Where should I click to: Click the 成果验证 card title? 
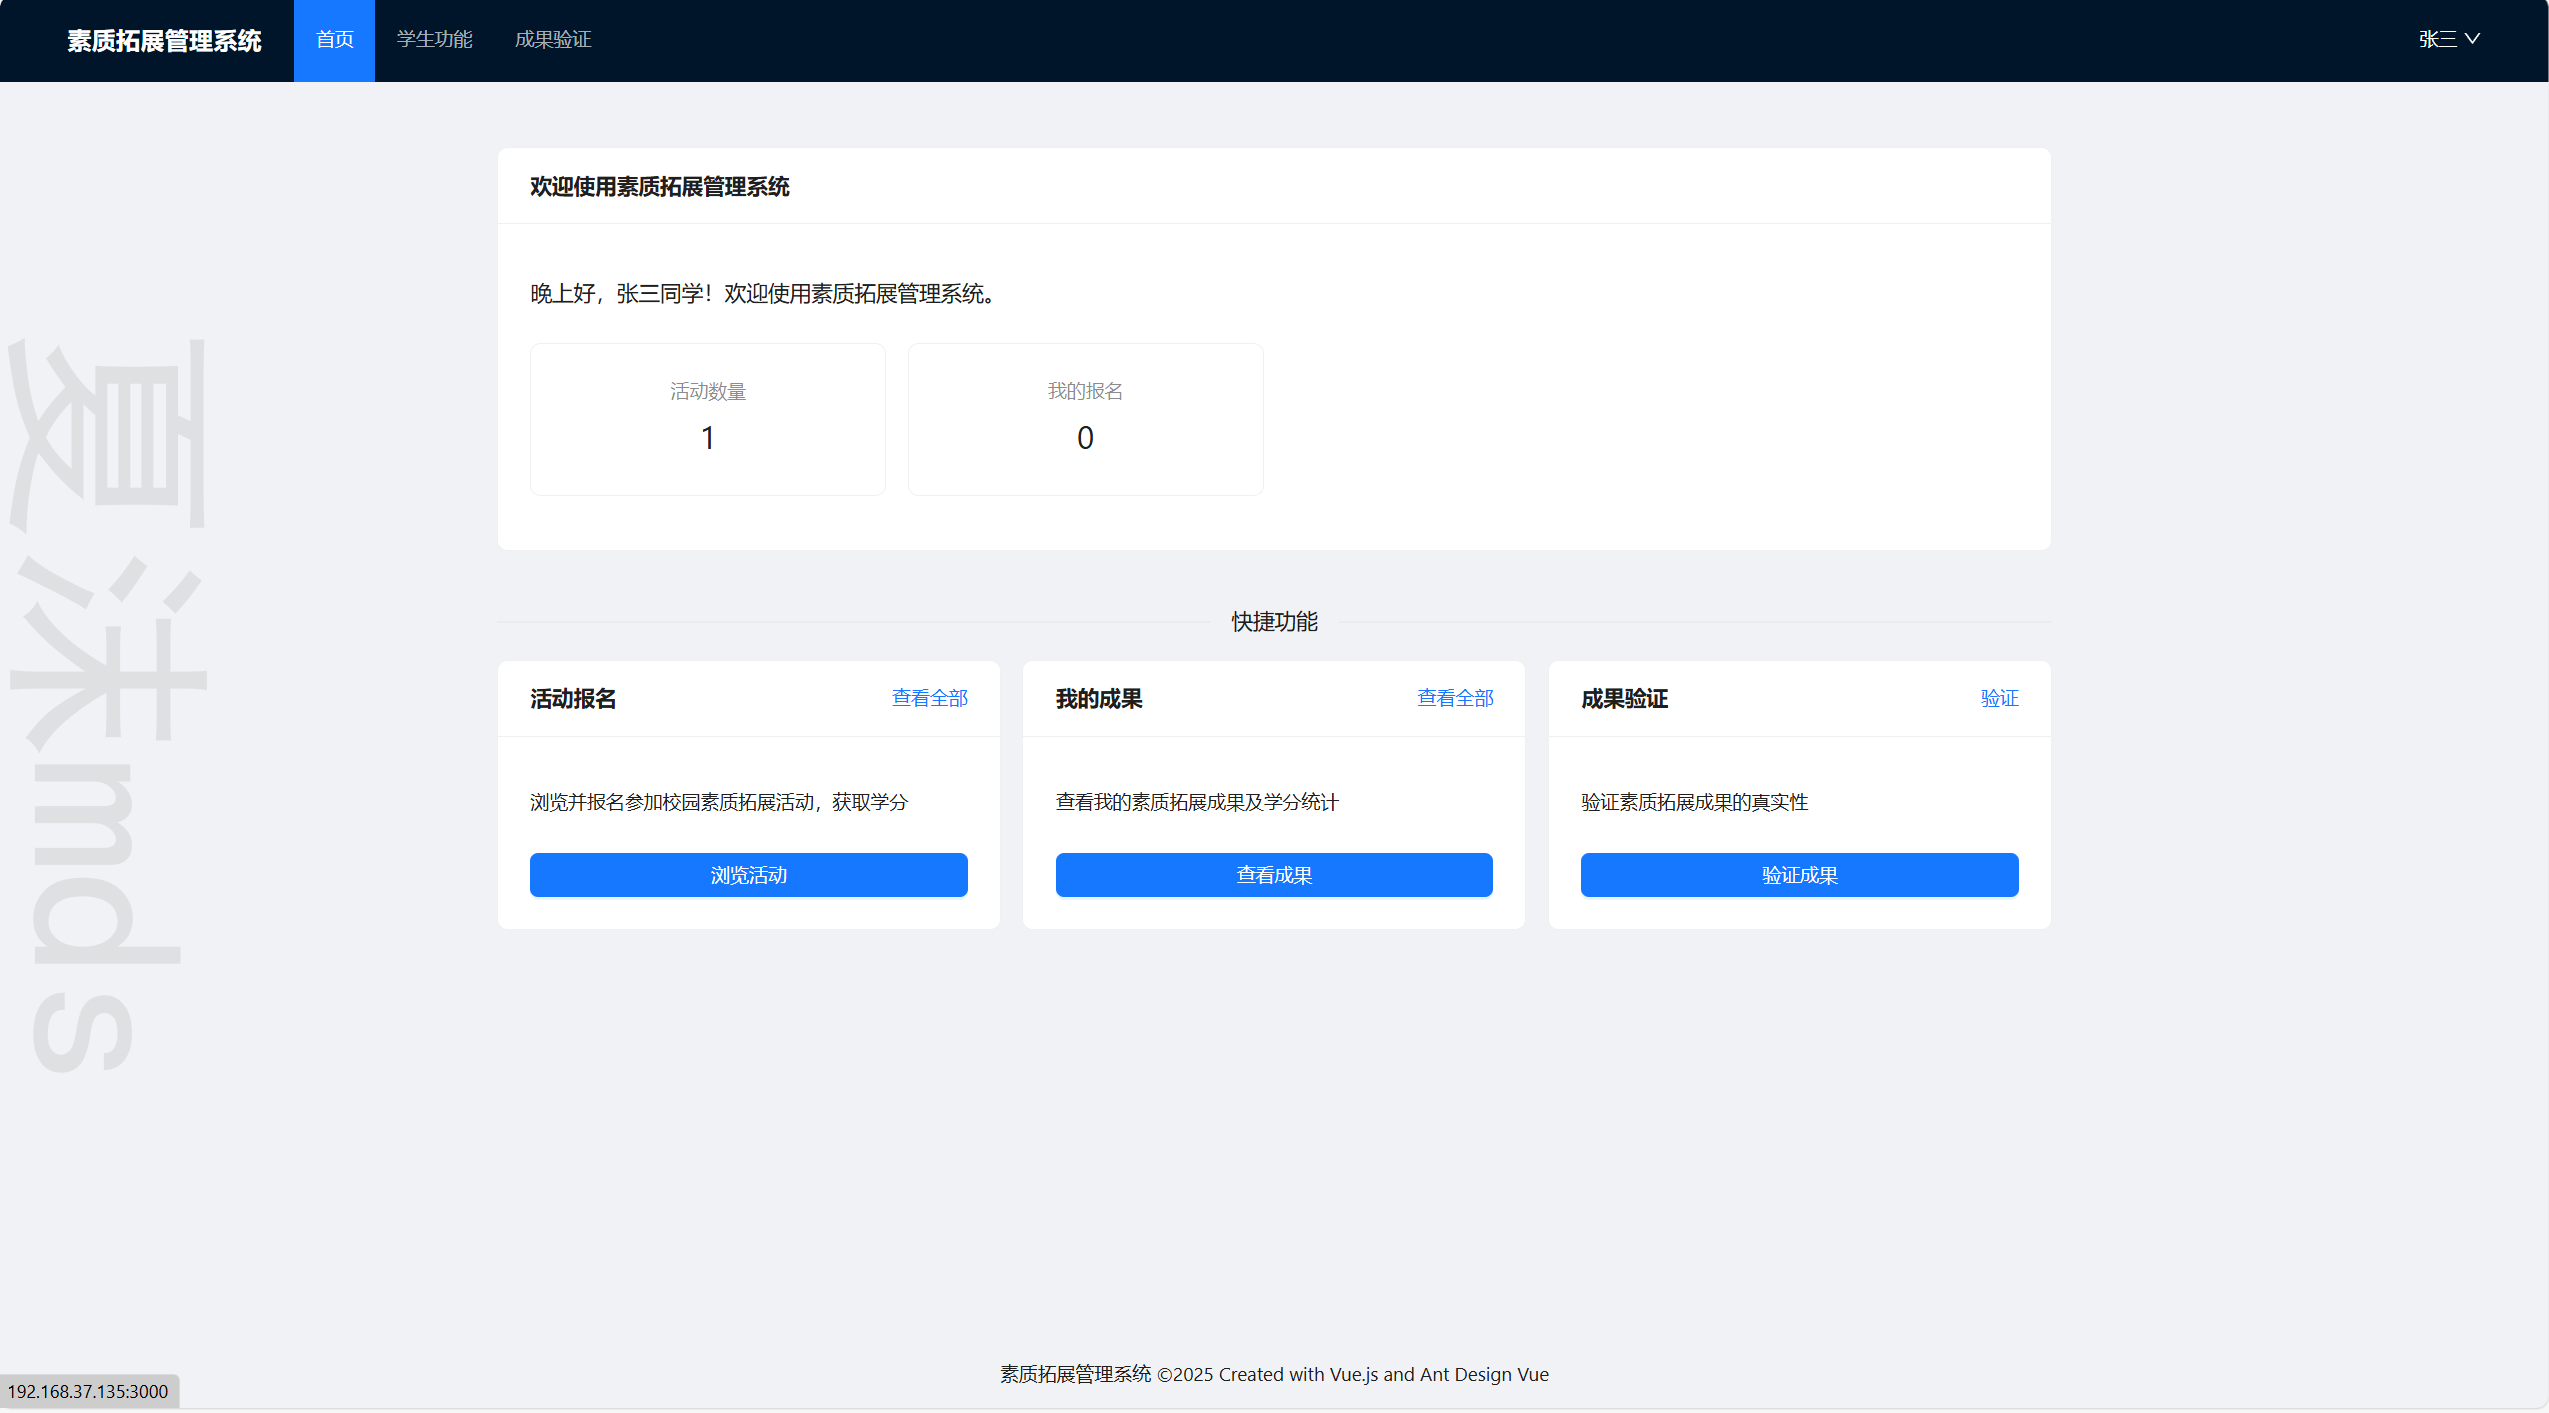1624,699
